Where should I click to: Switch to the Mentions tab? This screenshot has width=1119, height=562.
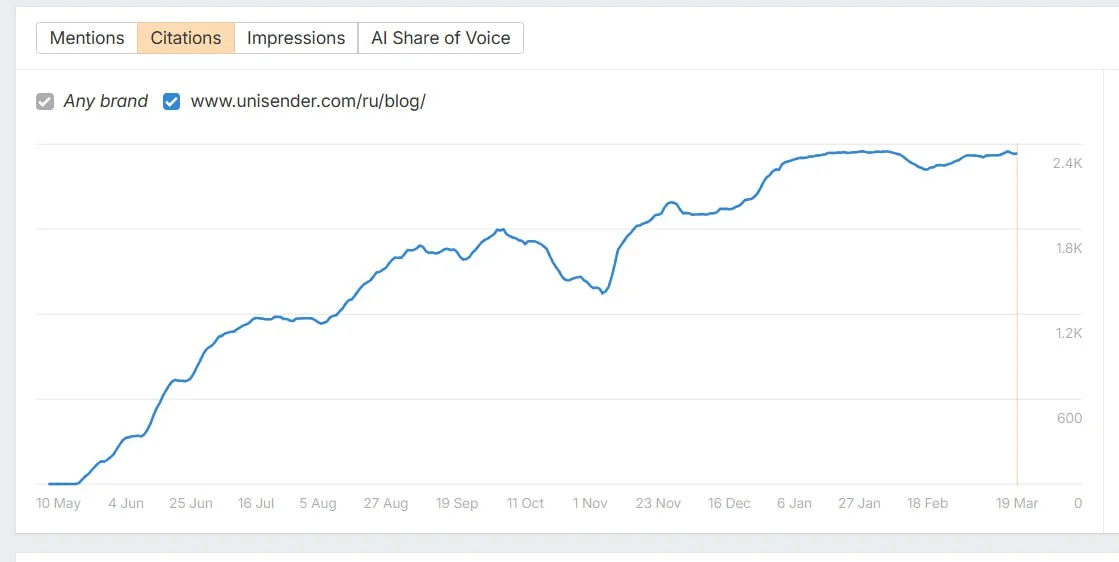87,38
